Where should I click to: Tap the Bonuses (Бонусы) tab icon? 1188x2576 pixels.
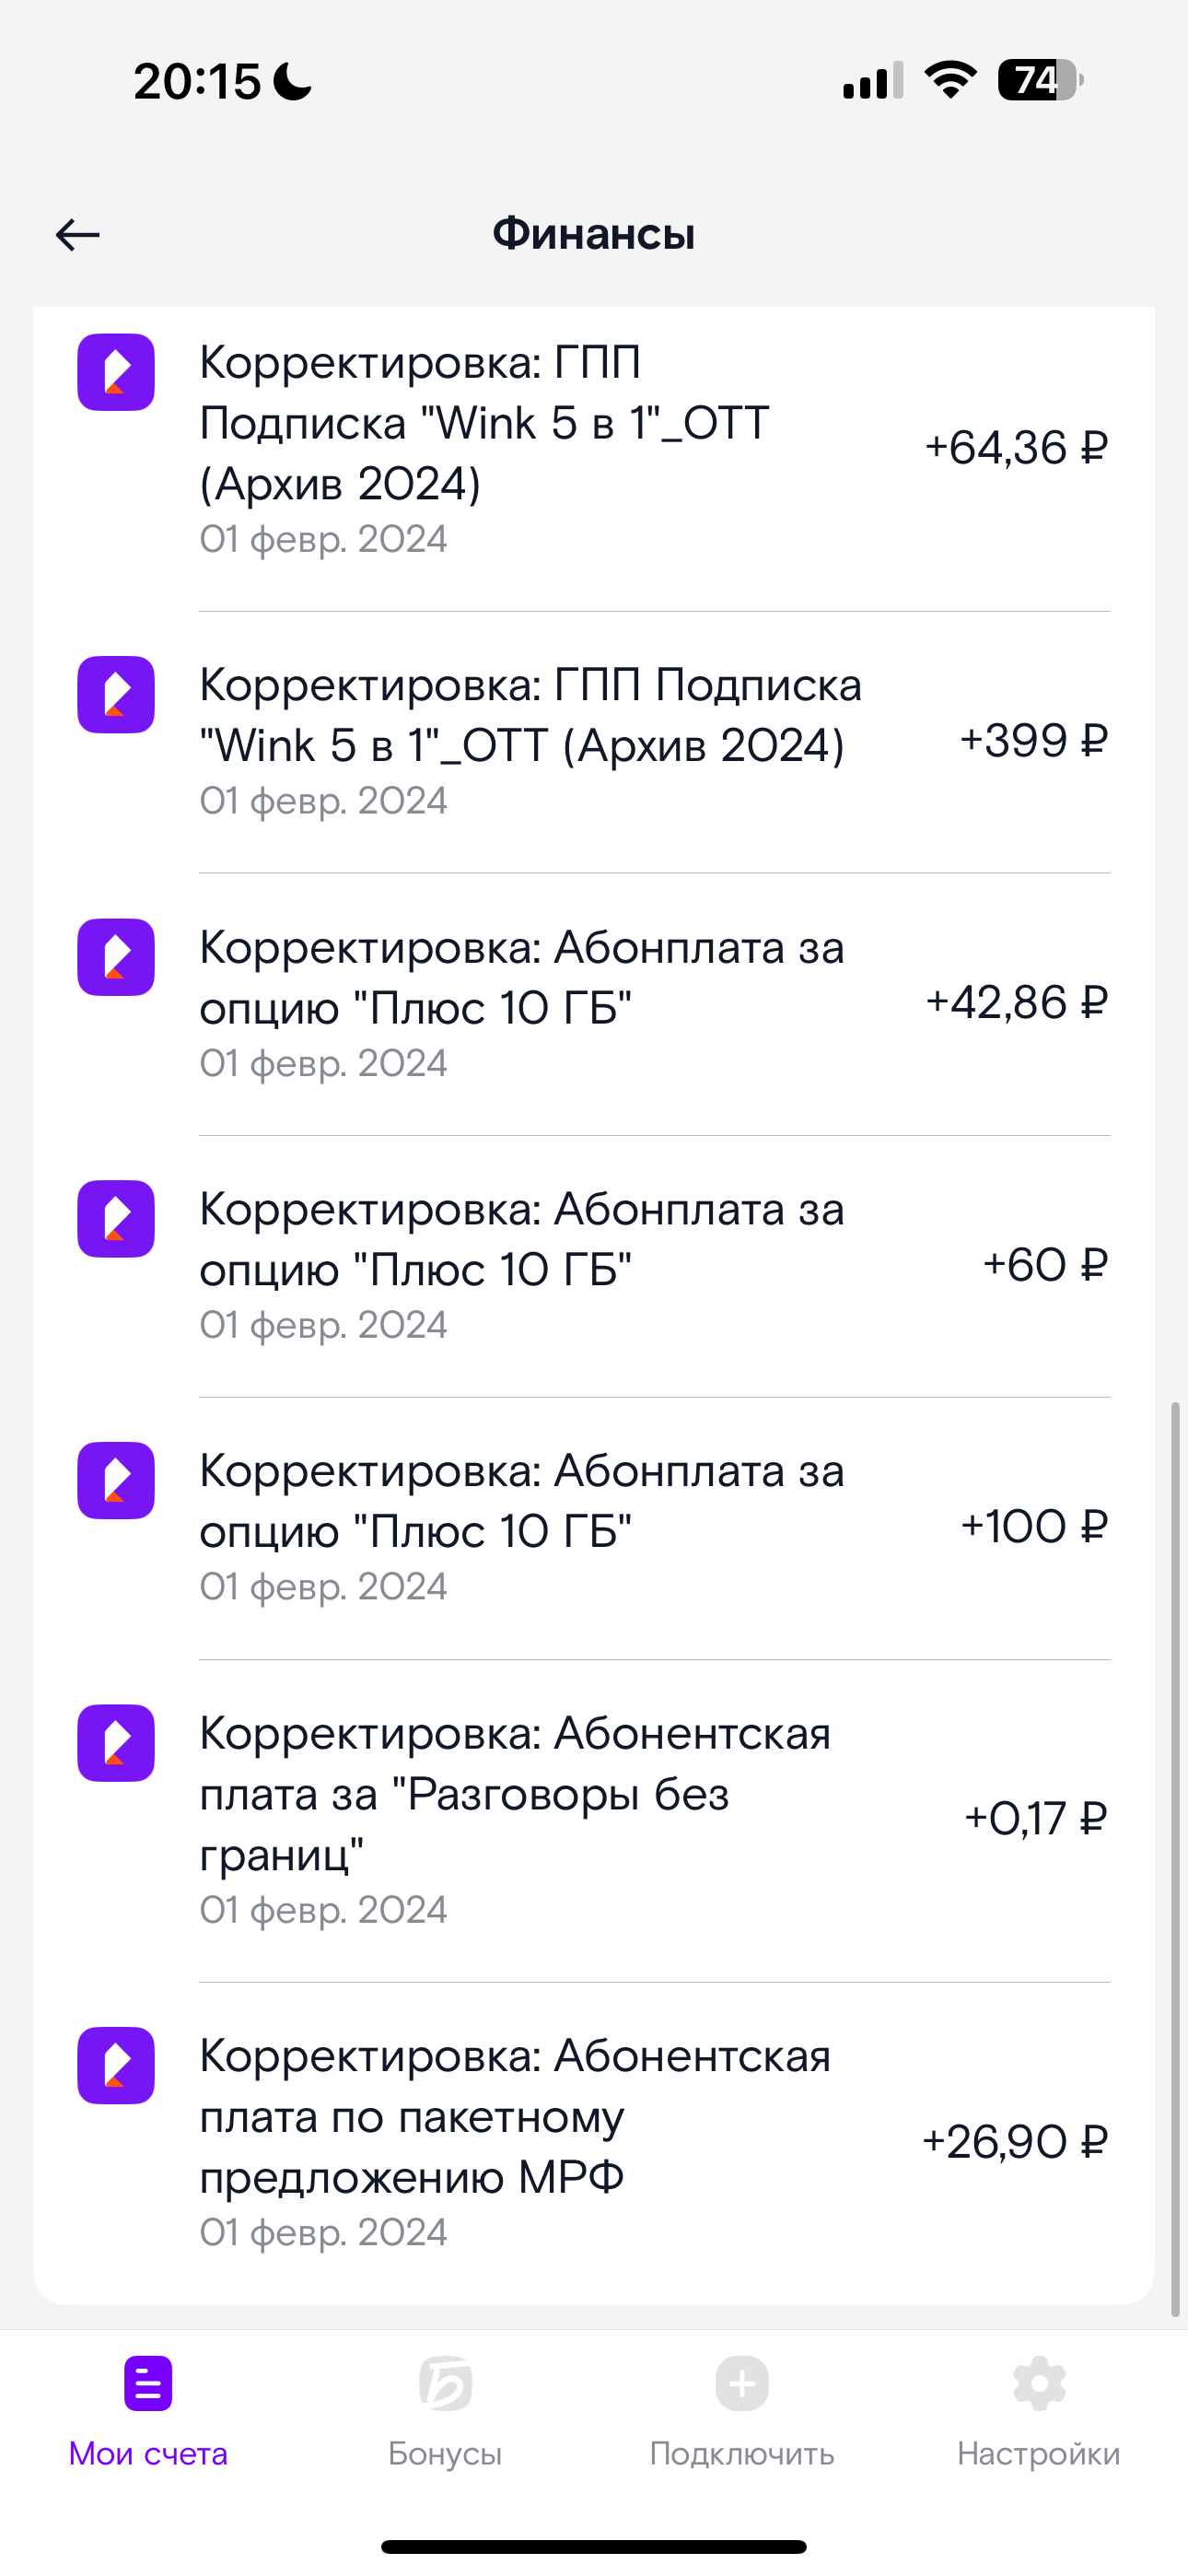pos(445,2384)
